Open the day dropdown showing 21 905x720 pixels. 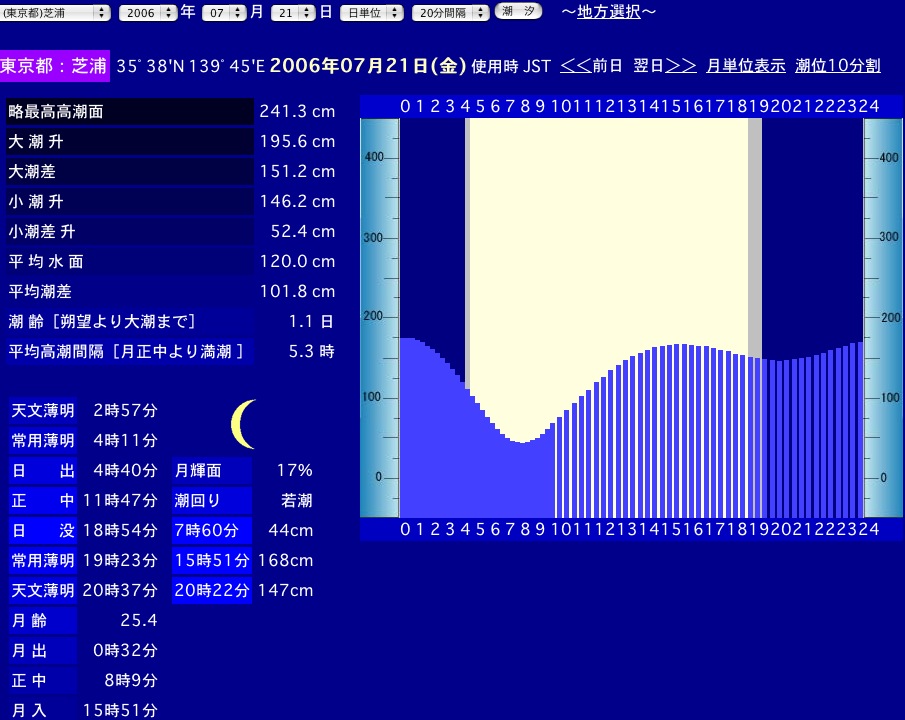pos(293,13)
